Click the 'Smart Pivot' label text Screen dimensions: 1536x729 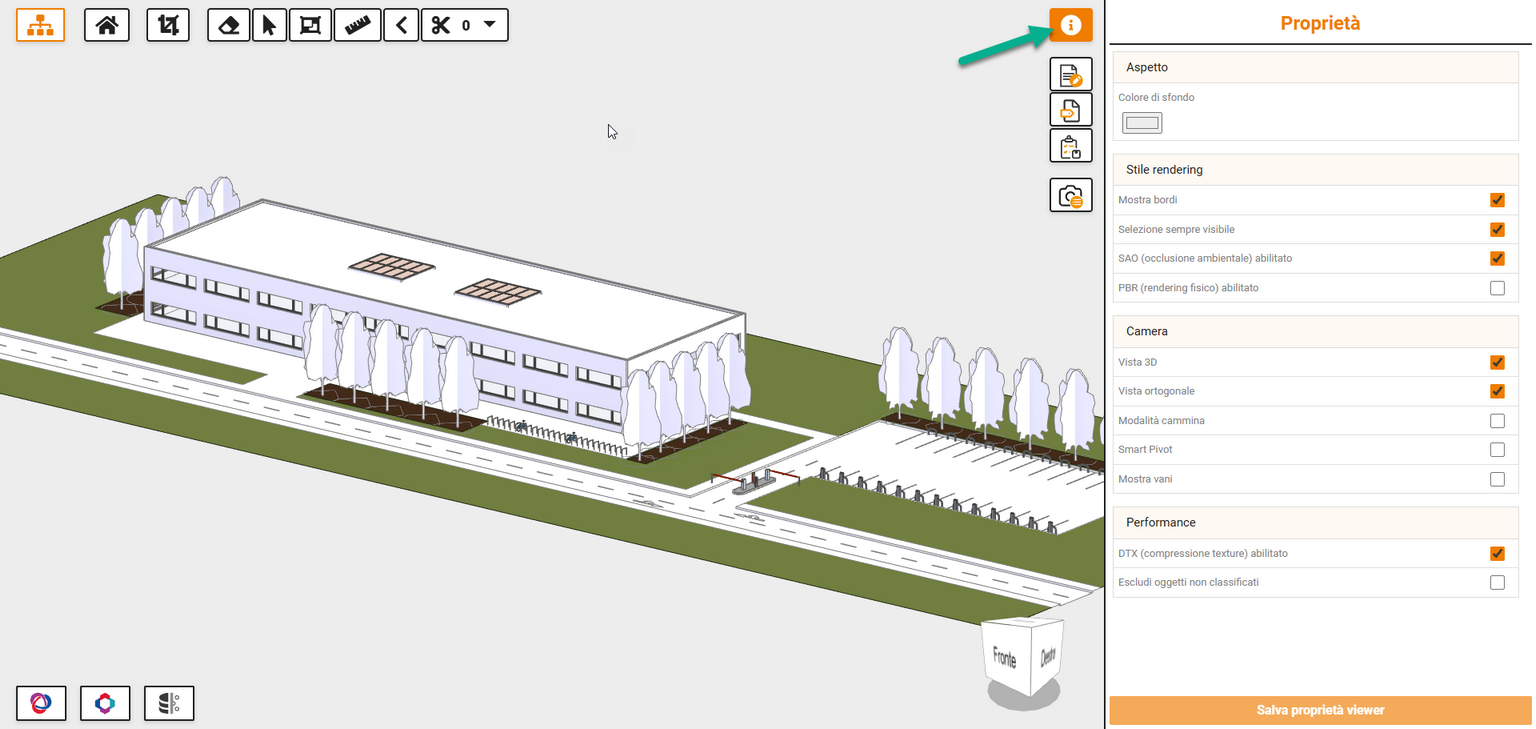pyautogui.click(x=1146, y=450)
